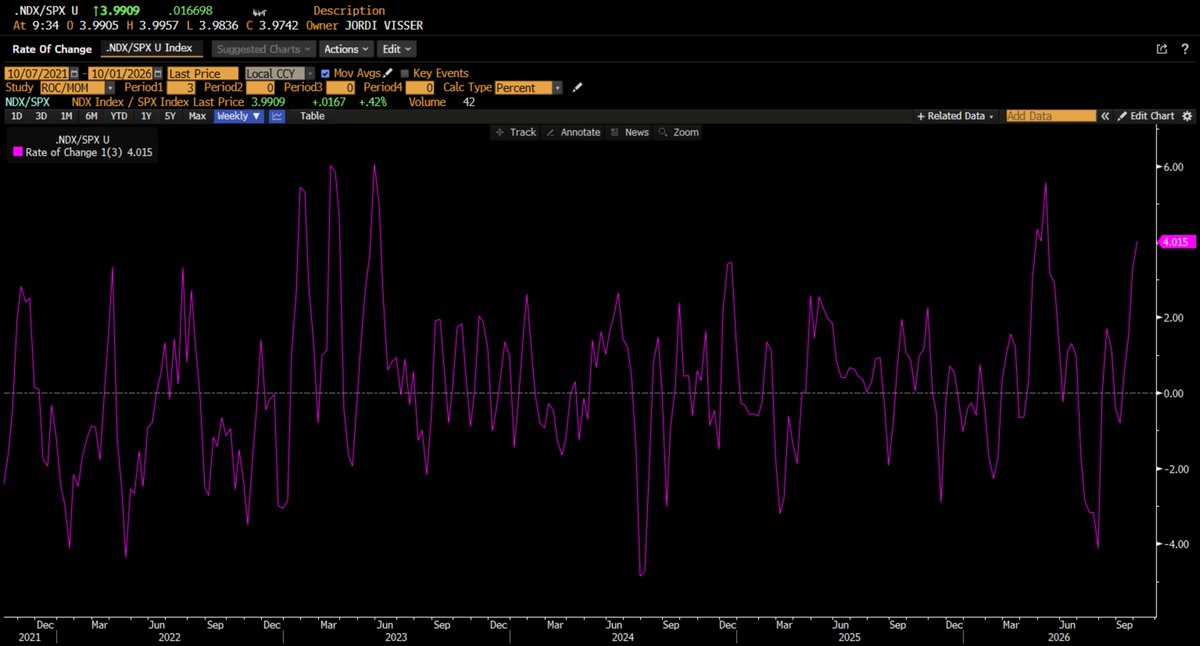Open the chart settings gear
The height and width of the screenshot is (646, 1200).
[x=1187, y=116]
